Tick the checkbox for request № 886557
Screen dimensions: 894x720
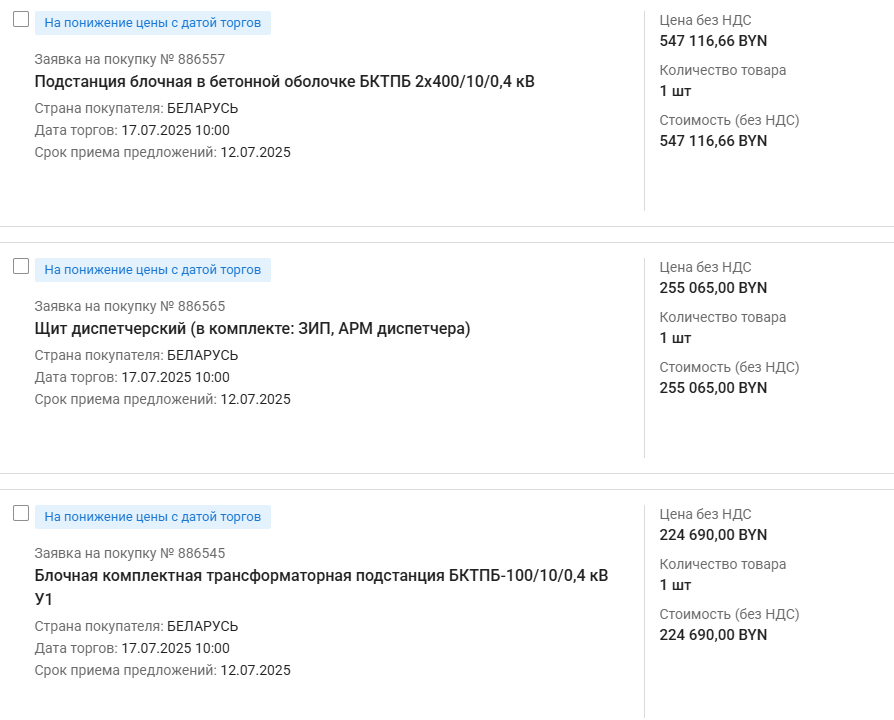(x=21, y=20)
